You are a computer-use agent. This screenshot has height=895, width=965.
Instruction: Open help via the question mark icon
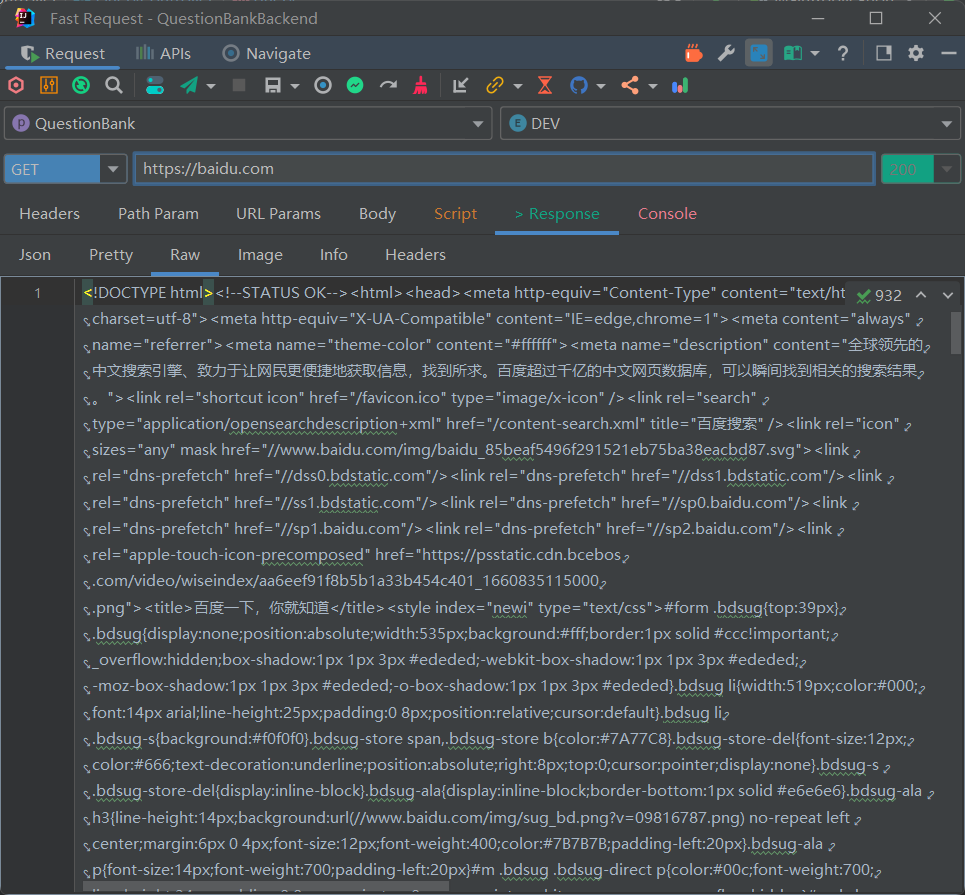pyautogui.click(x=843, y=54)
